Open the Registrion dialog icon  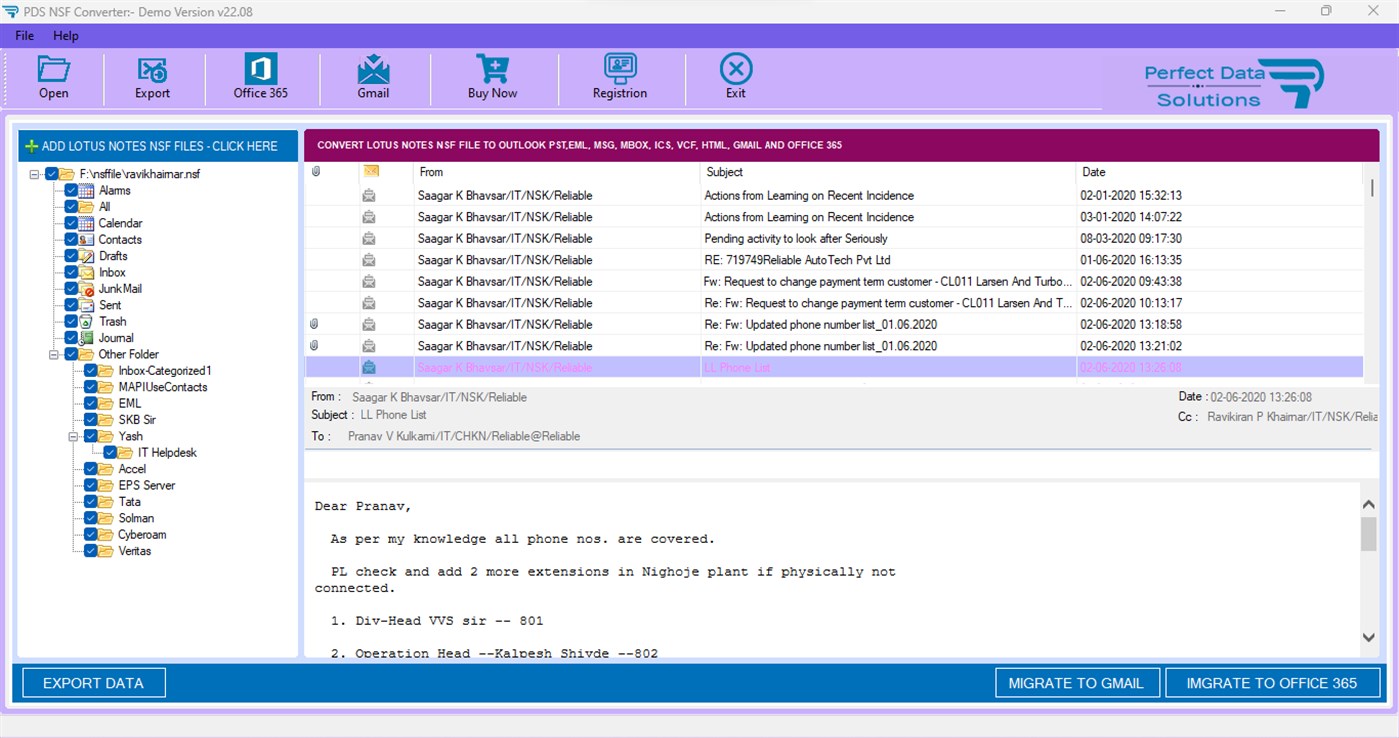point(619,77)
